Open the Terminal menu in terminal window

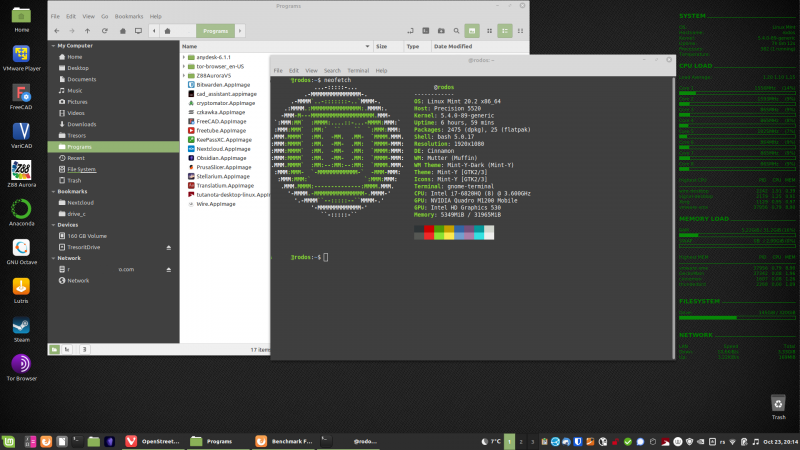pos(358,71)
